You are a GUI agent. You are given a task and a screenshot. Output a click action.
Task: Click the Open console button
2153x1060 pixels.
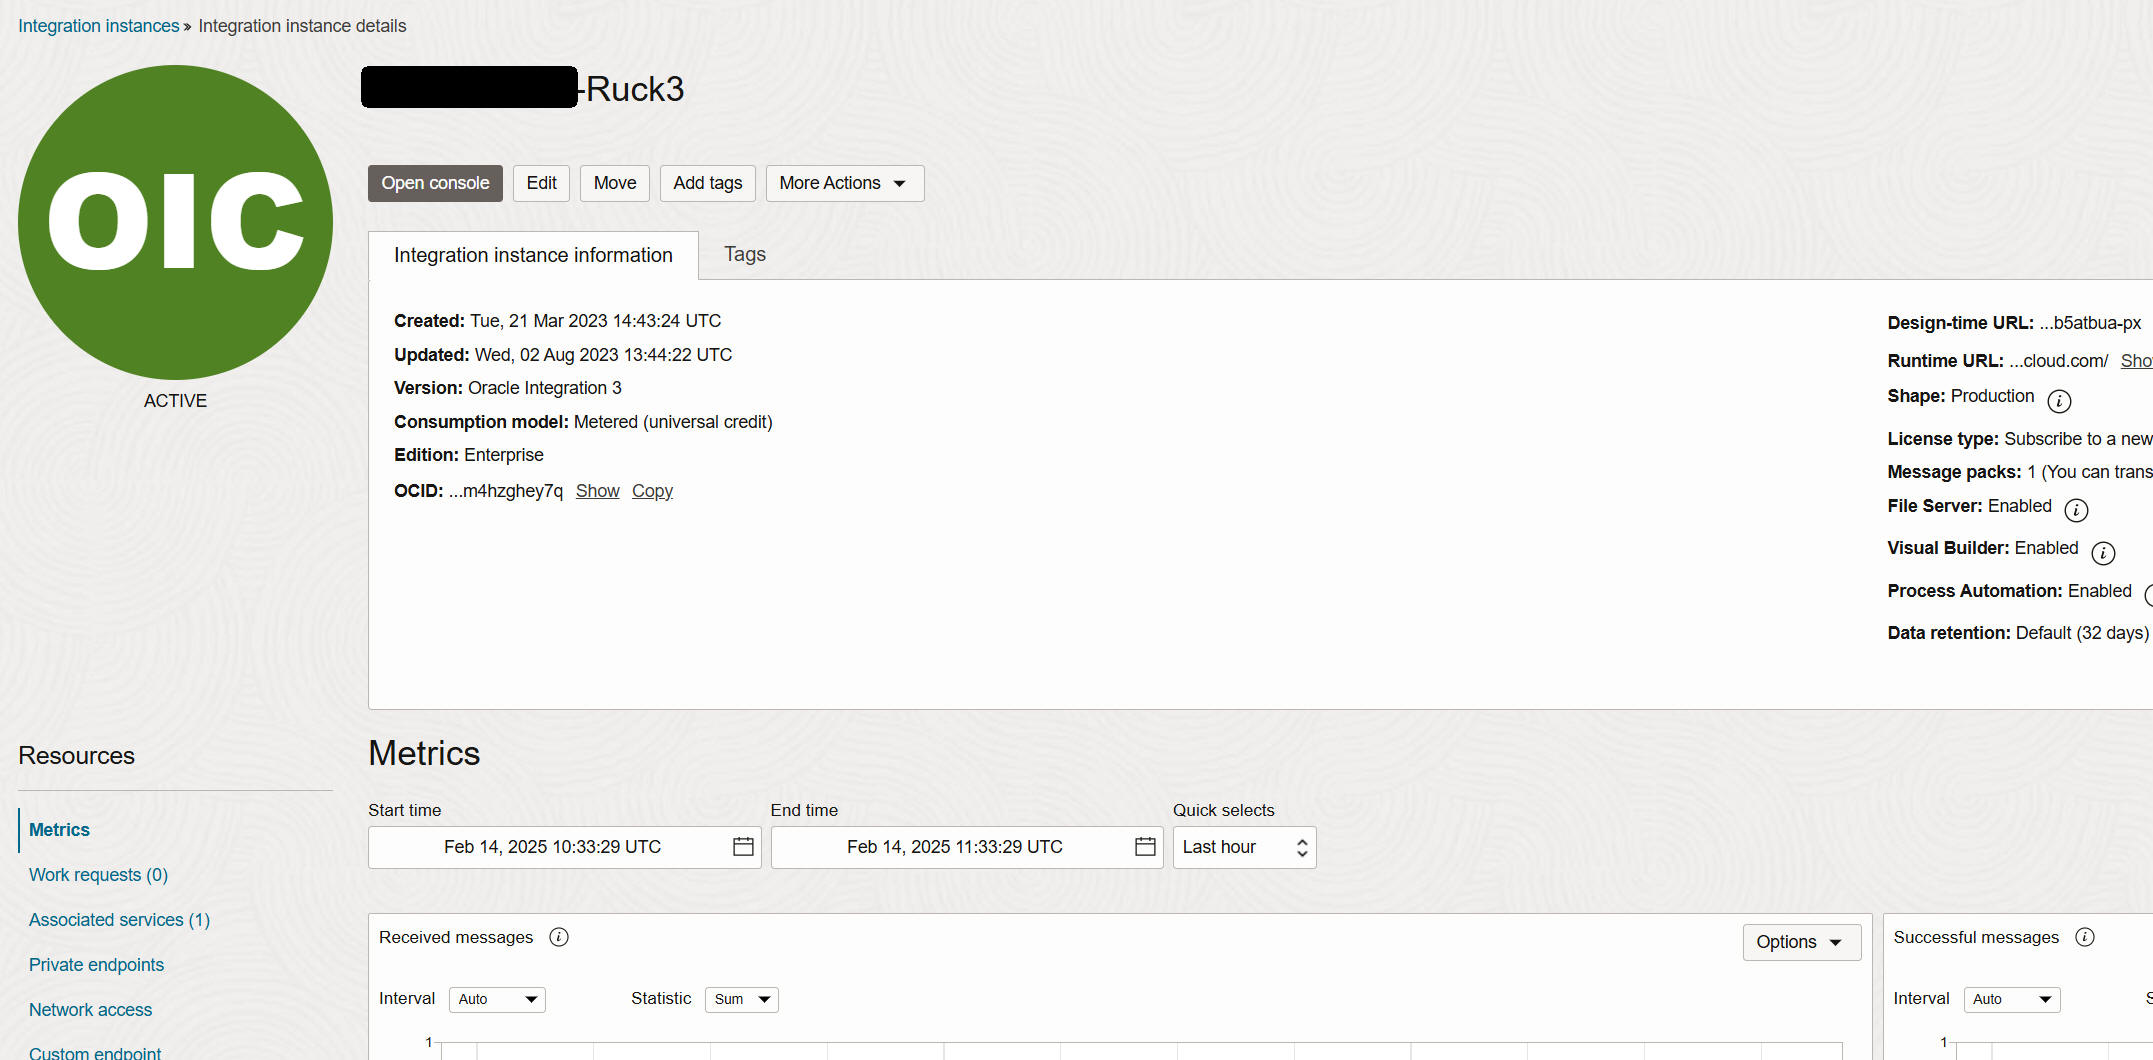(x=435, y=183)
